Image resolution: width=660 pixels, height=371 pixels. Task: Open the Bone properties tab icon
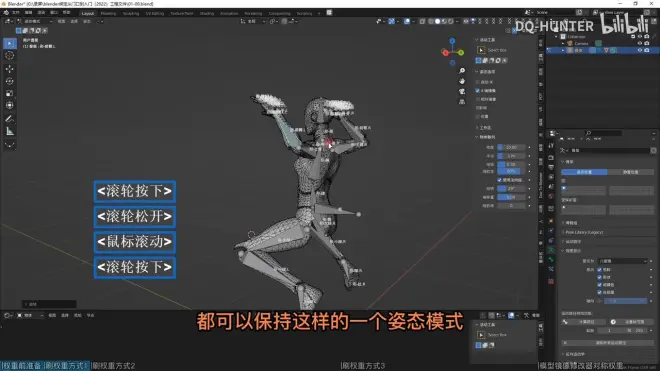coord(551,260)
